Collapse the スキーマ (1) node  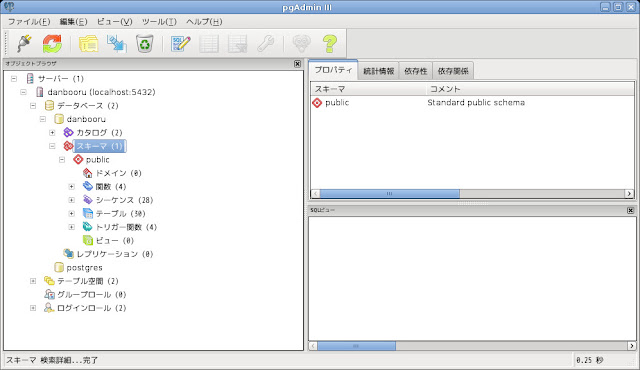[x=52, y=146]
